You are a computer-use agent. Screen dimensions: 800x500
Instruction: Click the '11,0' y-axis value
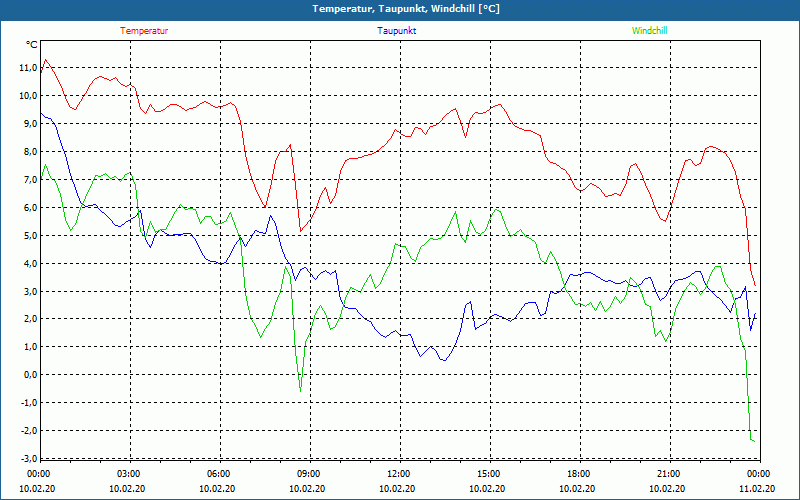pyautogui.click(x=28, y=68)
